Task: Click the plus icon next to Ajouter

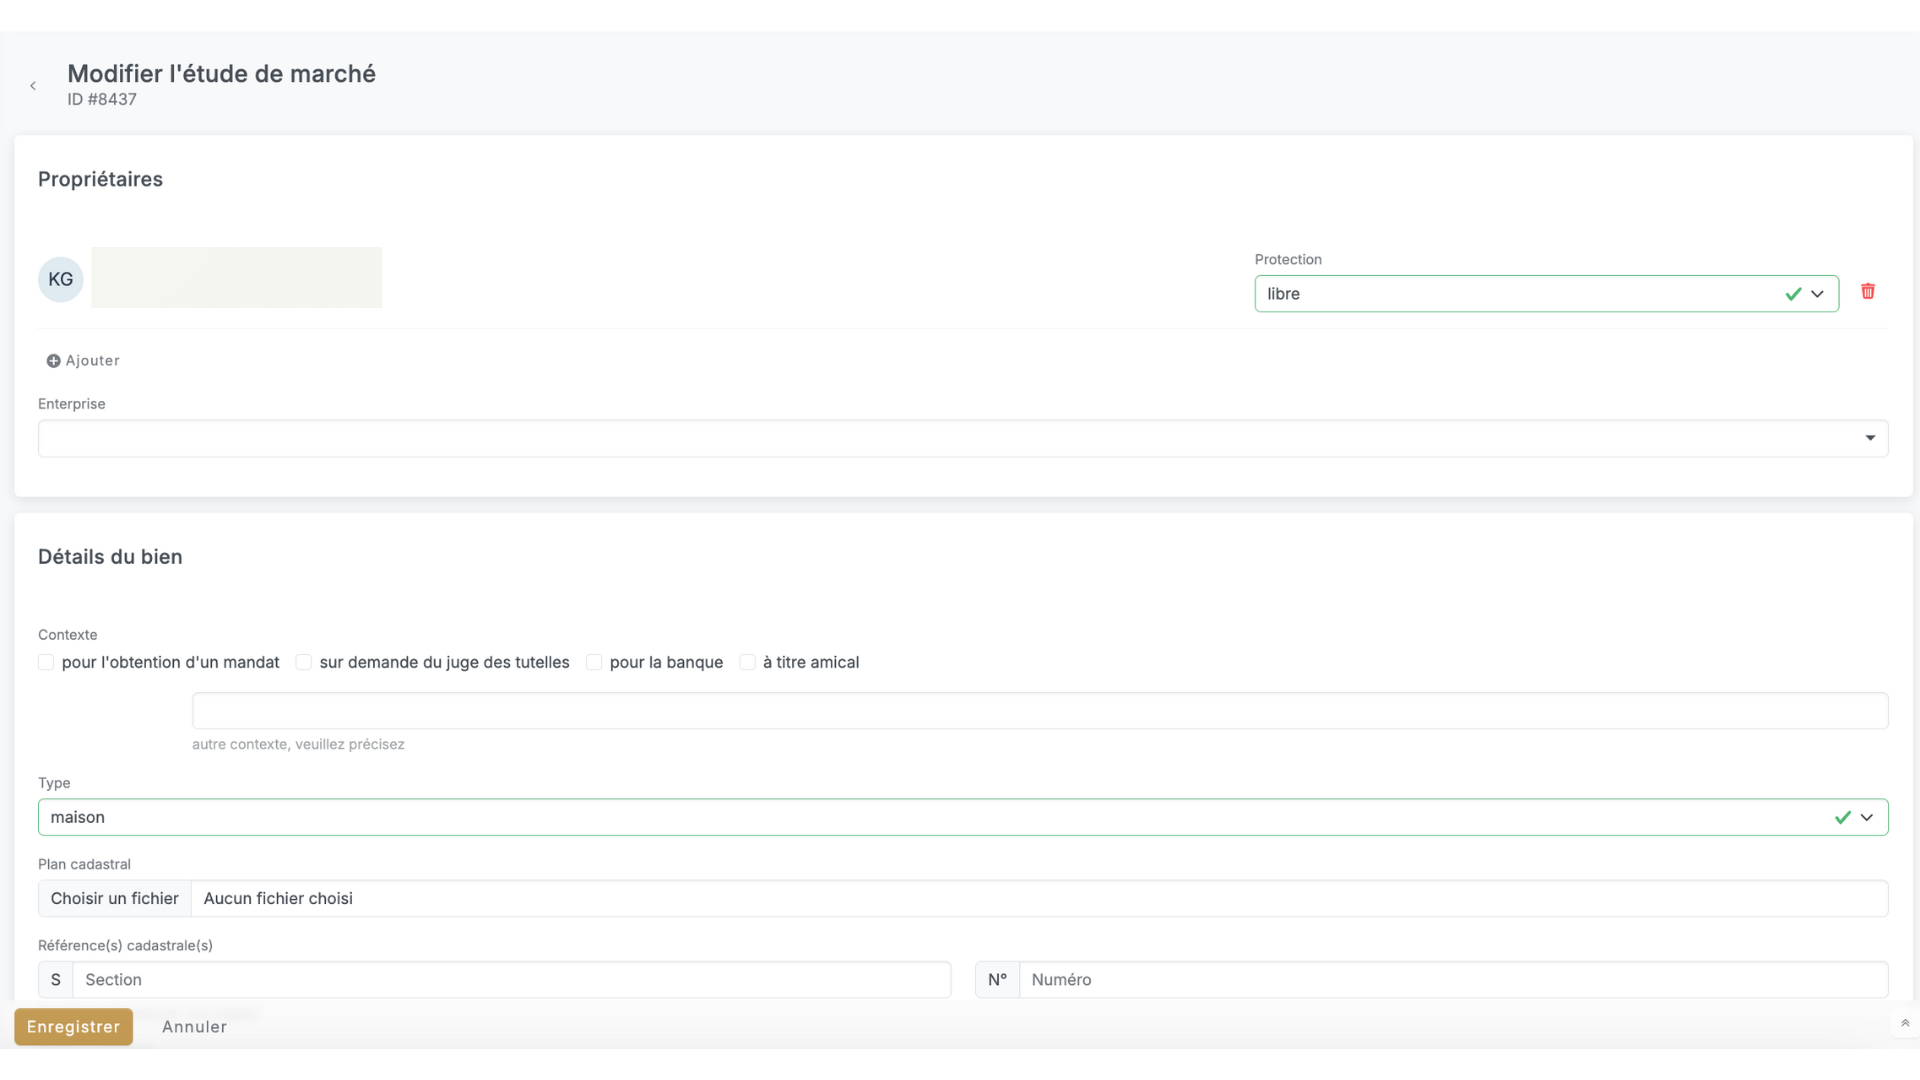Action: click(53, 361)
